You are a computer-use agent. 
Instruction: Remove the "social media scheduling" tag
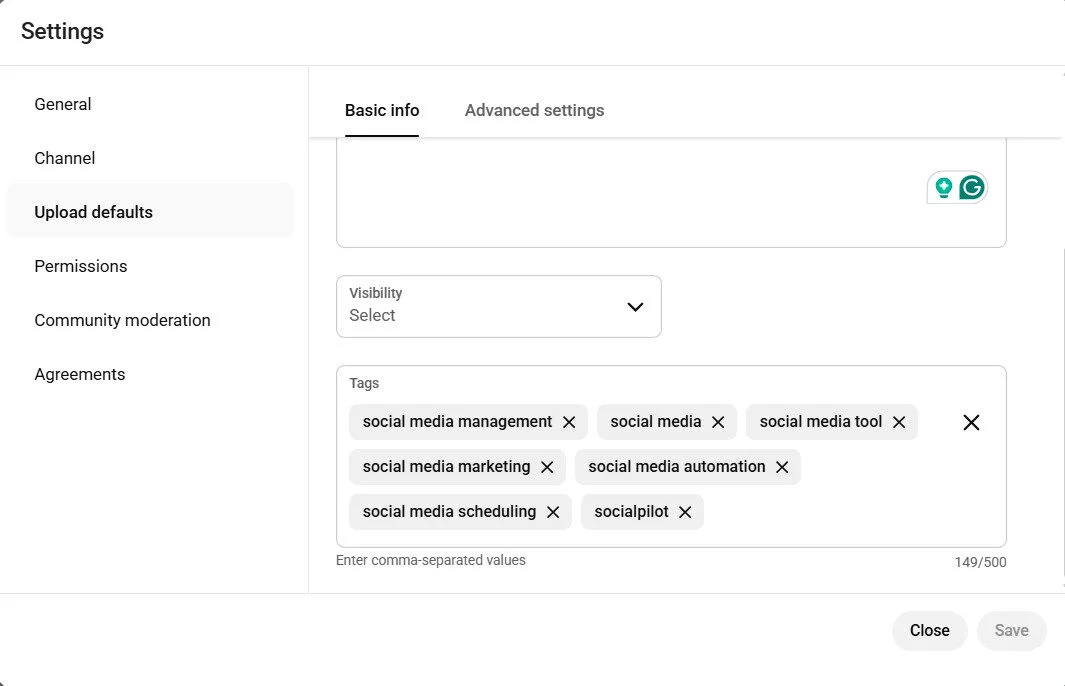[x=553, y=512]
